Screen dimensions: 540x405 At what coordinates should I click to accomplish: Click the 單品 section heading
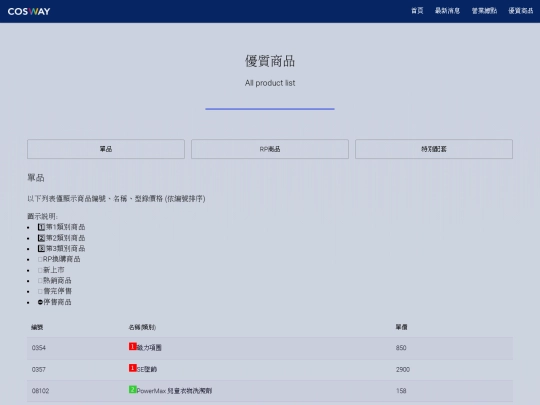(x=36, y=178)
